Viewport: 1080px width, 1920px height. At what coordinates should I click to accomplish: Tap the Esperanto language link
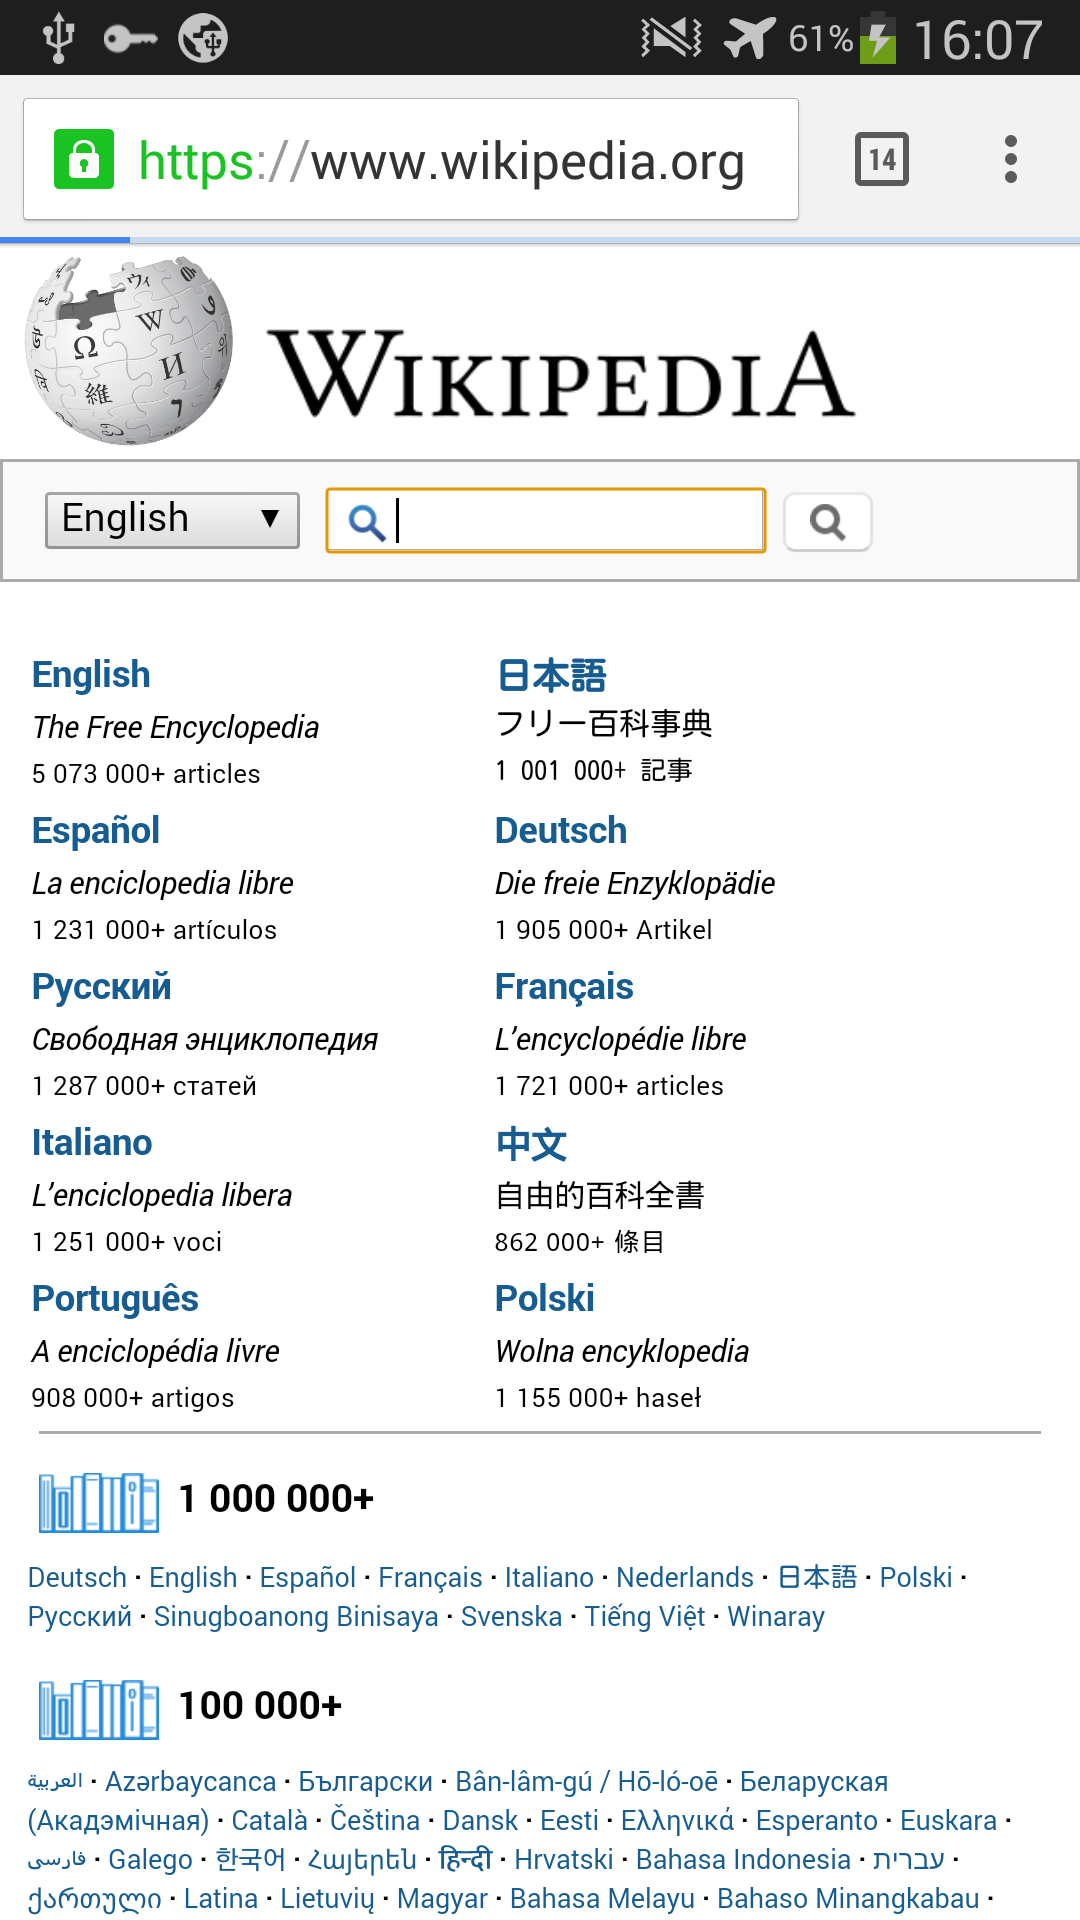(816, 1821)
